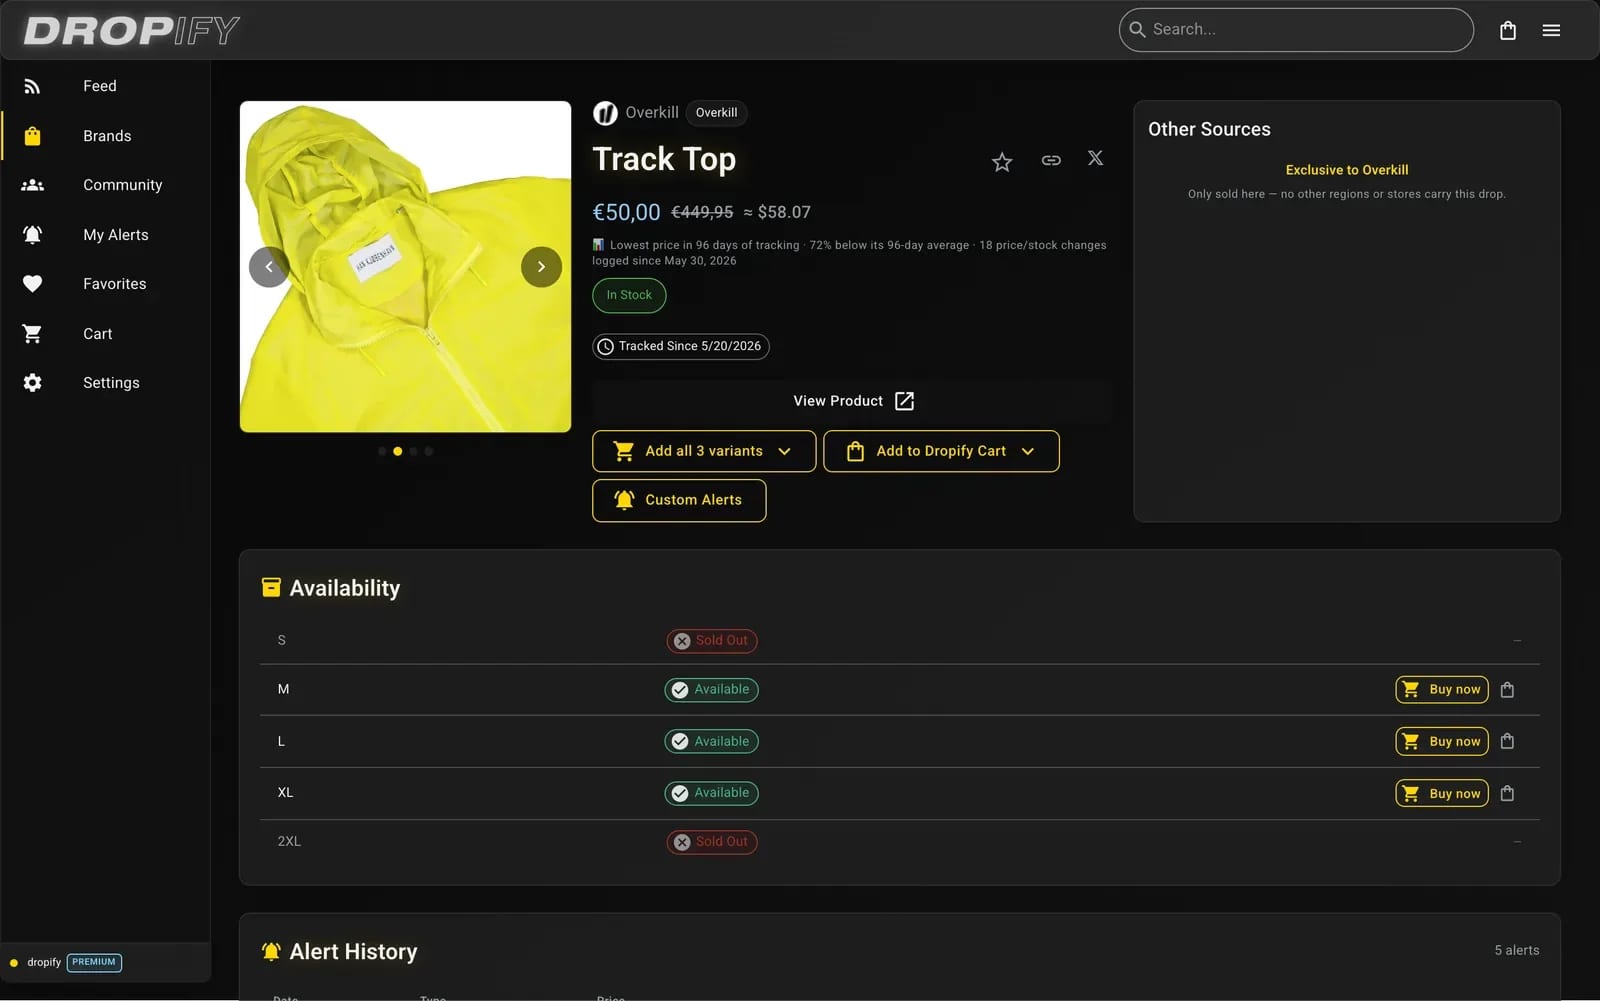Viewport: 1600px width, 1001px height.
Task: Click the dropify account name
Action: click(x=44, y=962)
